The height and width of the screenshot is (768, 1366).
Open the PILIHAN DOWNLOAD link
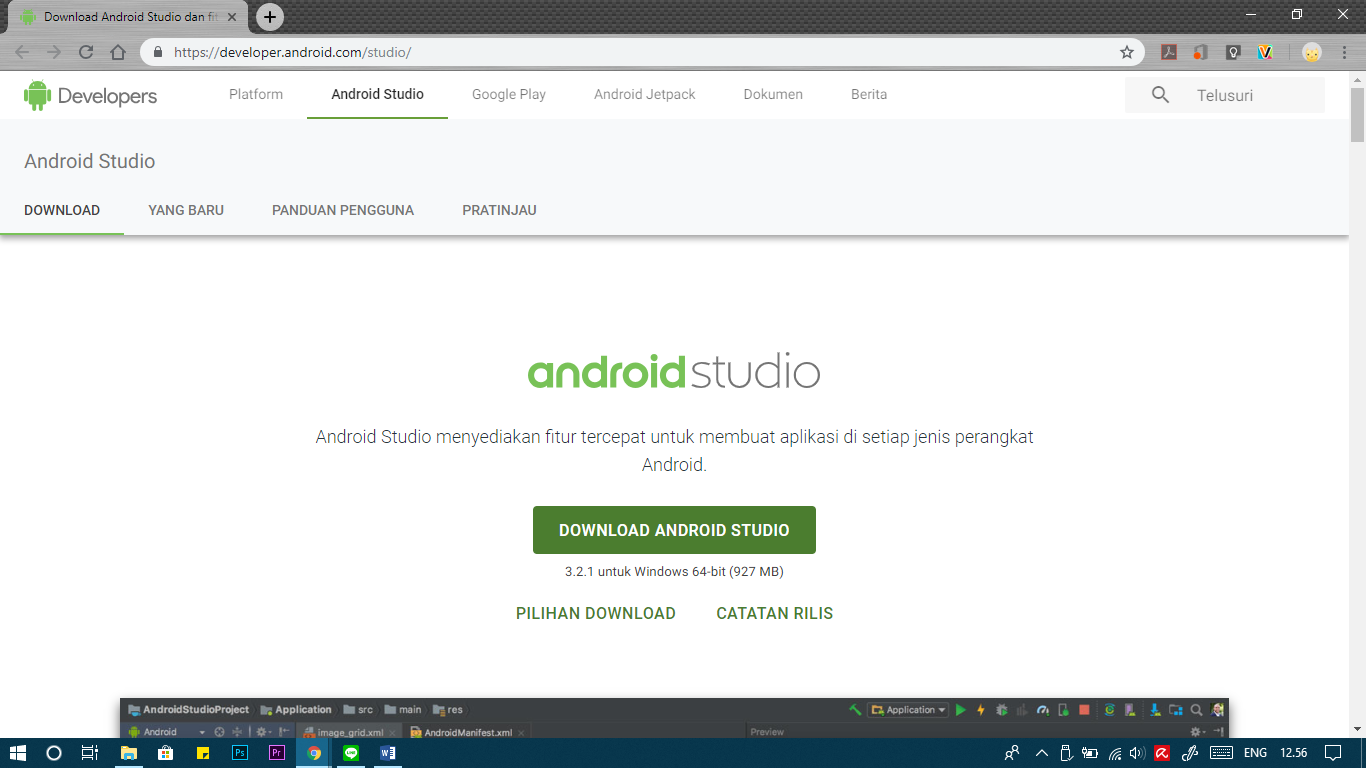[596, 614]
